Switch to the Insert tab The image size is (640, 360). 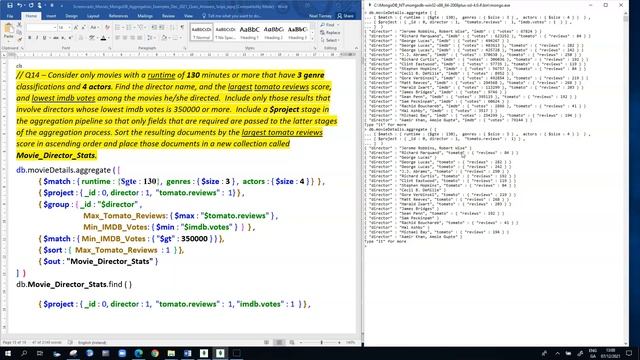coord(51,16)
